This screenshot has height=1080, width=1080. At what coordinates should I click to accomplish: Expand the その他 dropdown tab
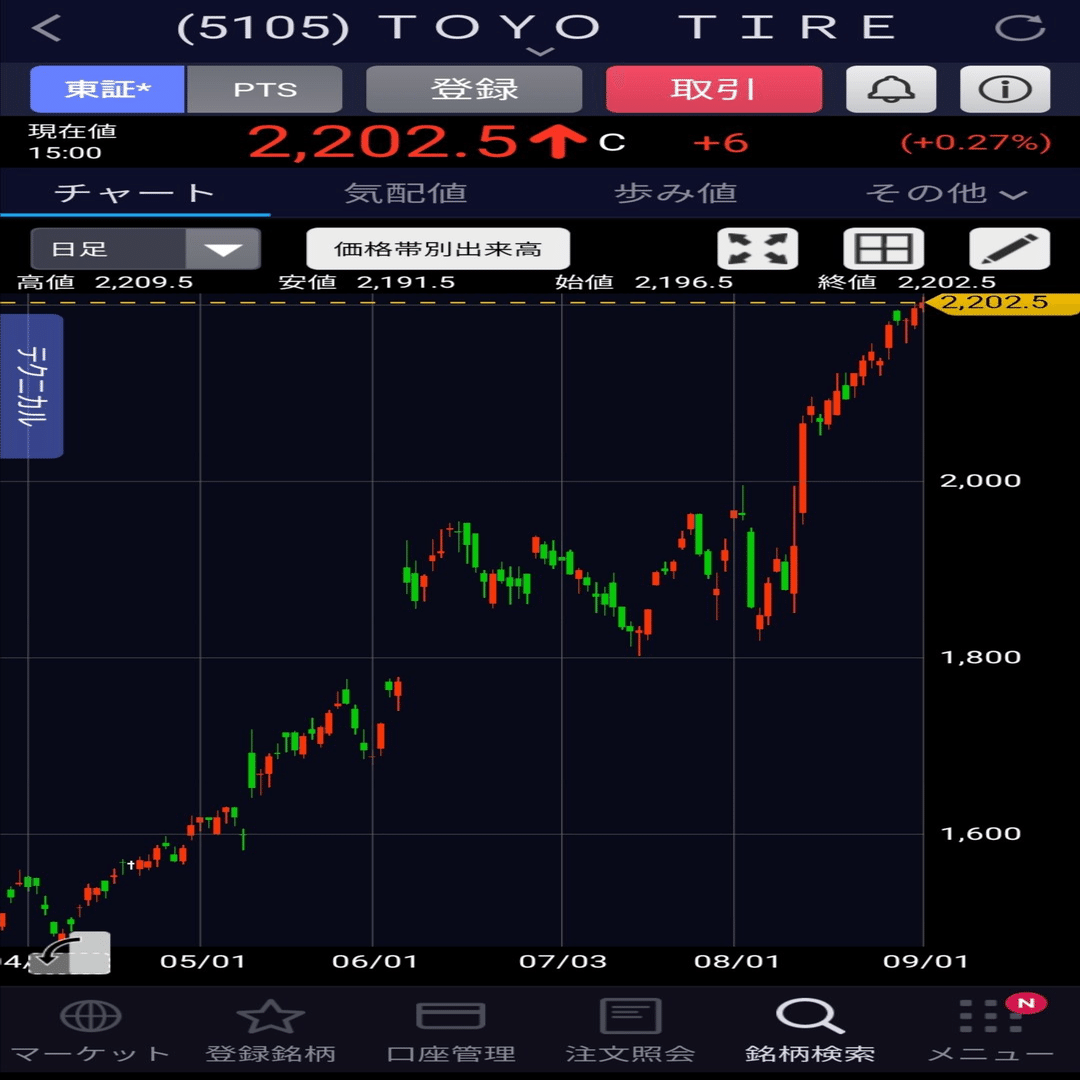(x=945, y=193)
